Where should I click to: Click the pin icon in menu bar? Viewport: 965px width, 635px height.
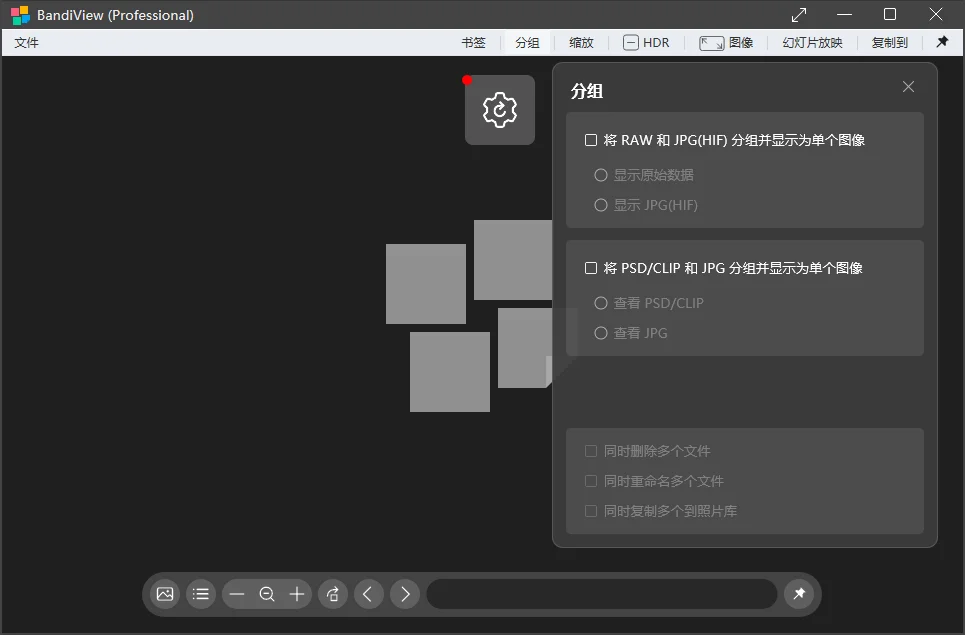(942, 42)
